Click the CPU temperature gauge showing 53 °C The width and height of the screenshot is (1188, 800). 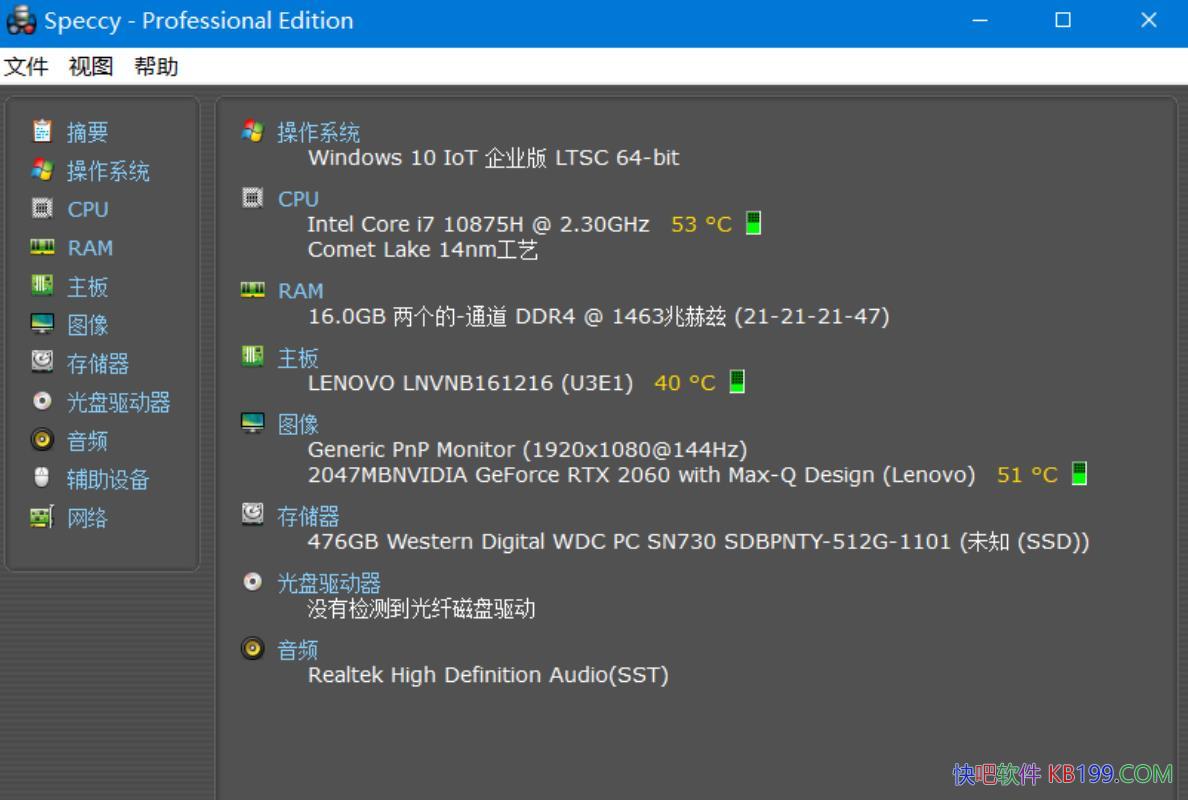(x=753, y=223)
